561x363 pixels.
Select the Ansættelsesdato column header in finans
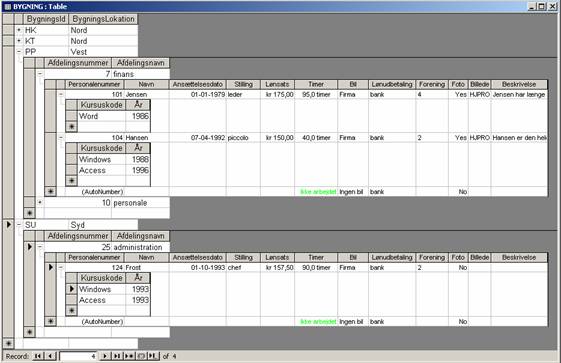(x=197, y=84)
